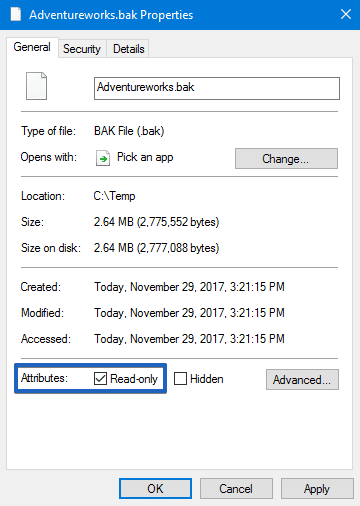The height and width of the screenshot is (506, 360).
Task: Click the Change... button
Action: coord(286,159)
